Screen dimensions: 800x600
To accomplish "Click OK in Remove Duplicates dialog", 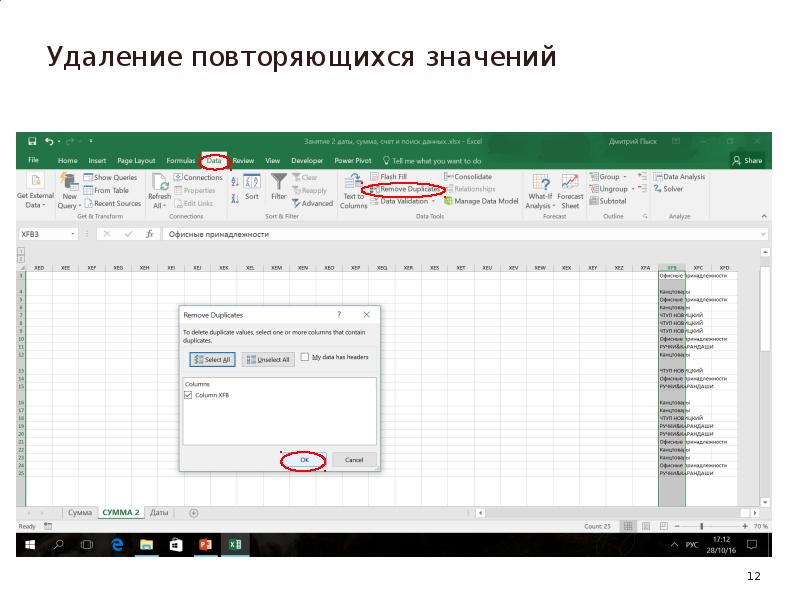I will [304, 460].
